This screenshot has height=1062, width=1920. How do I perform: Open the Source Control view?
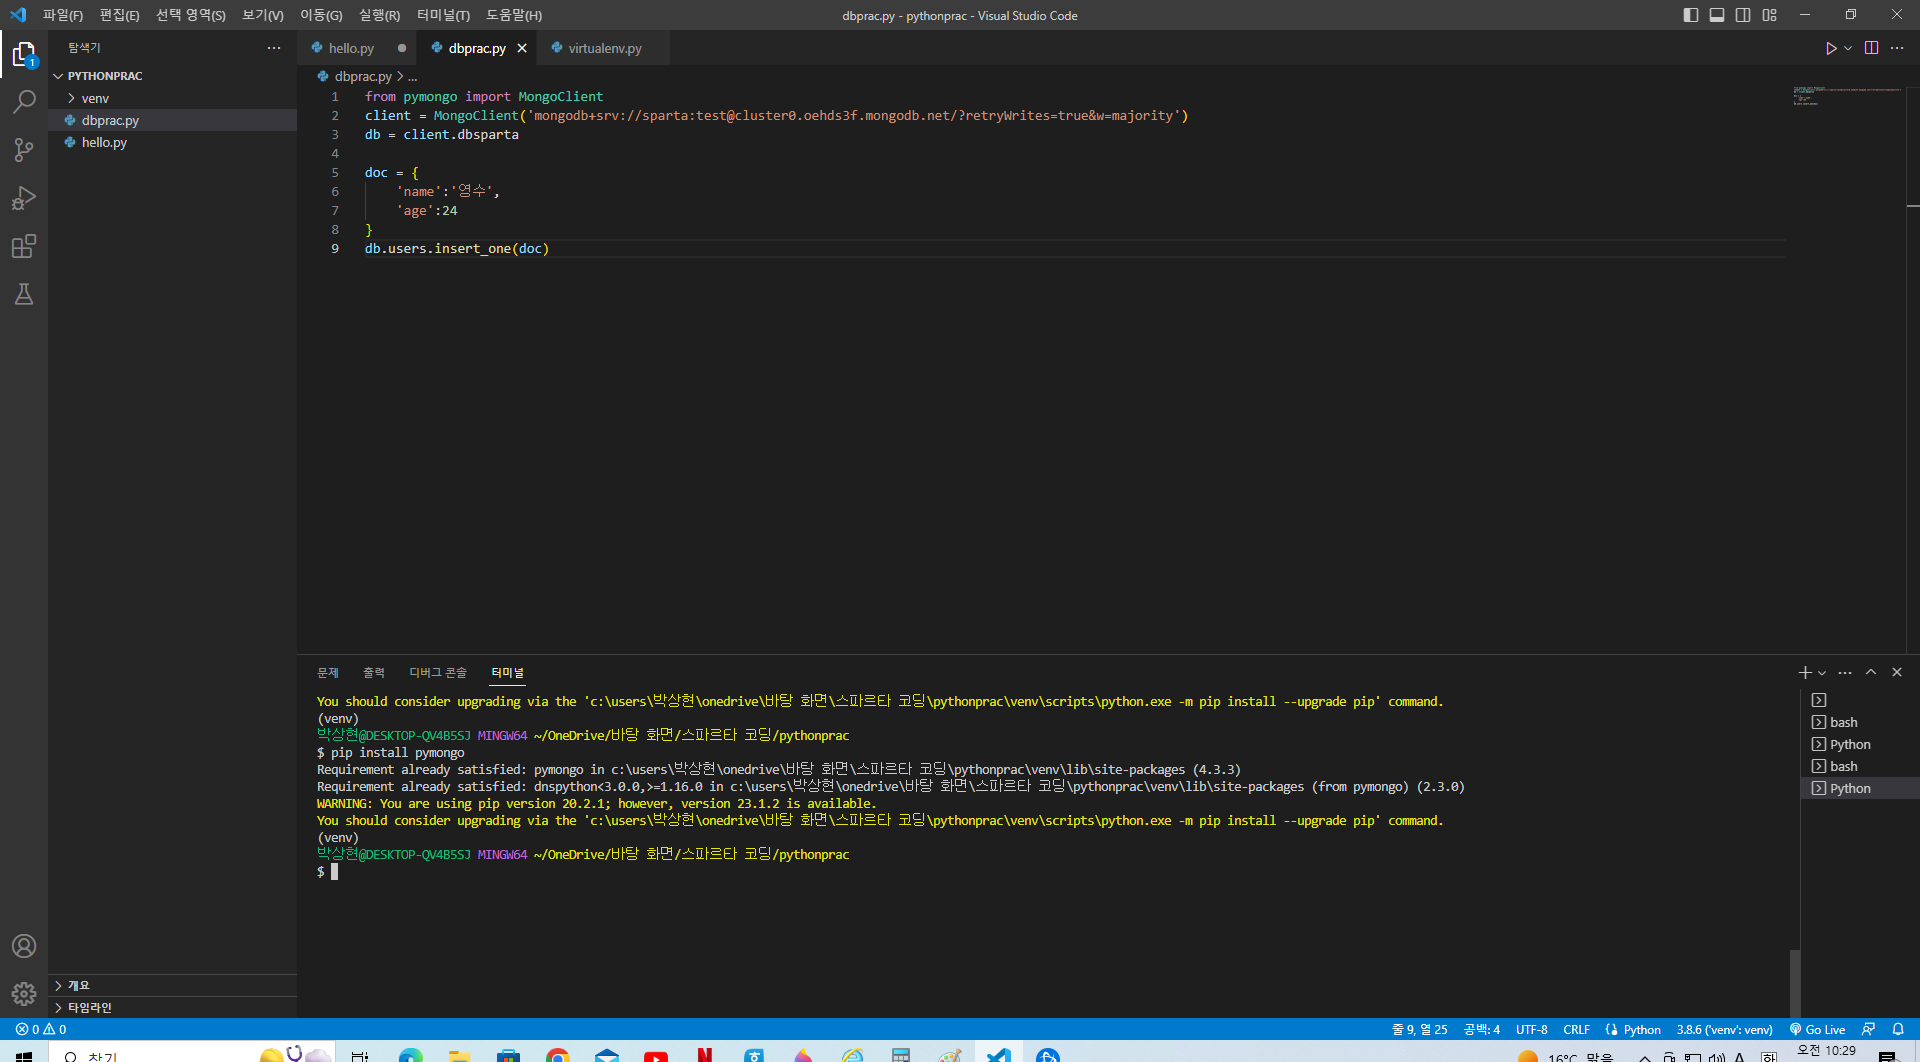click(24, 150)
